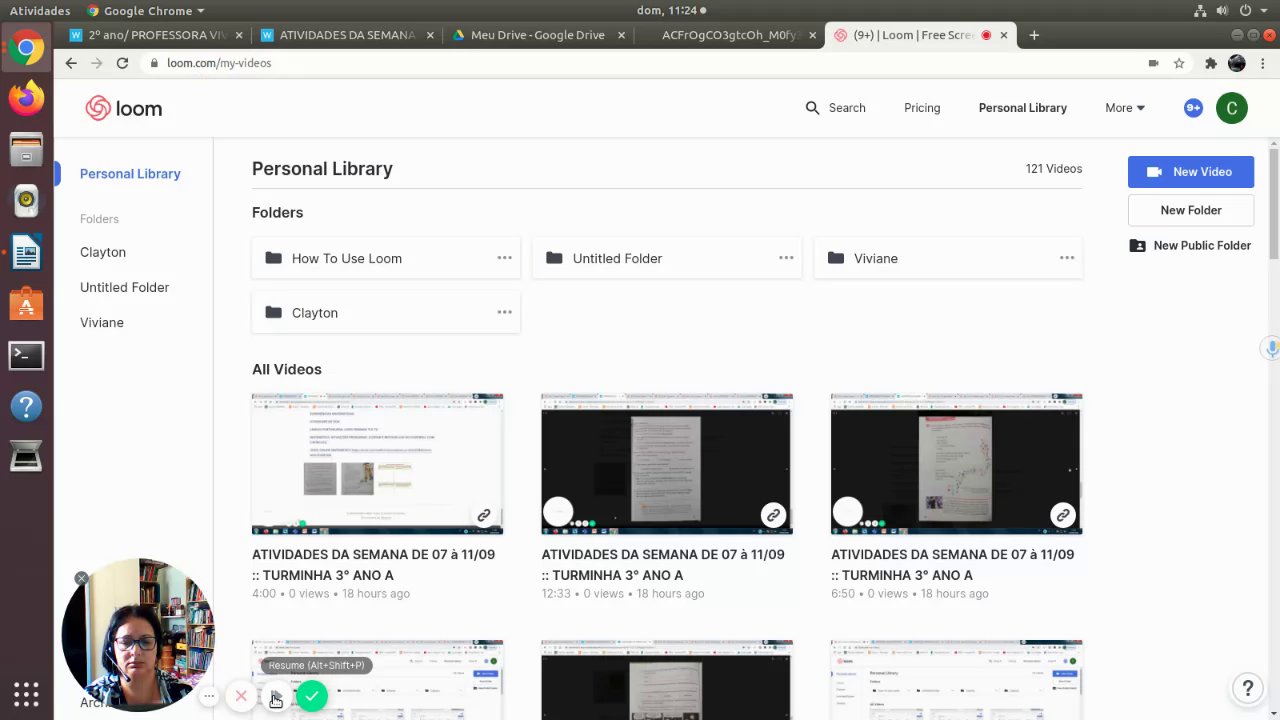This screenshot has height=720, width=1280.
Task: Open options for Untitled Folder card
Action: pos(786,258)
